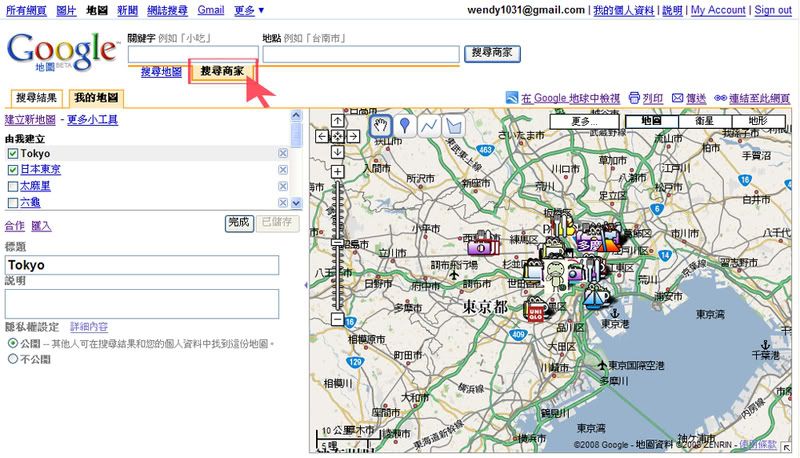Click the 完成 done button
Image resolution: width=800 pixels, height=458 pixels.
(x=238, y=222)
